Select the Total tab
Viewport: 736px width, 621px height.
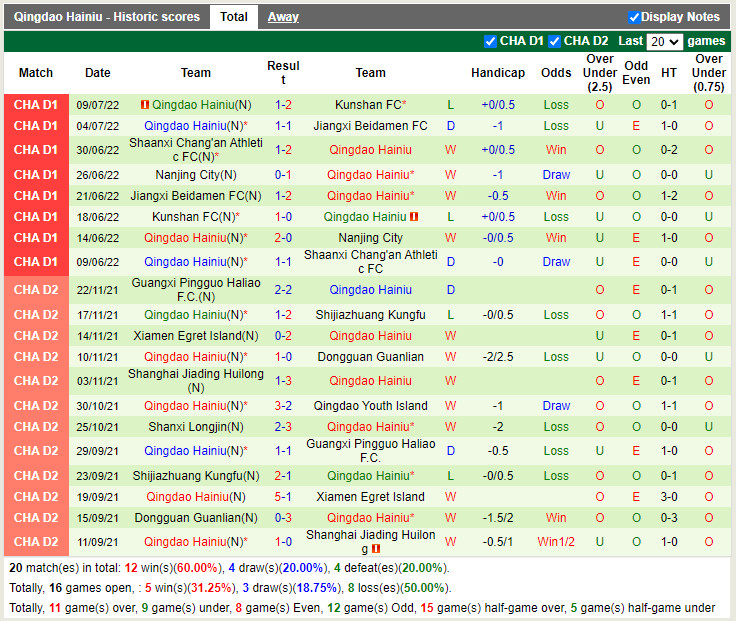tap(234, 17)
